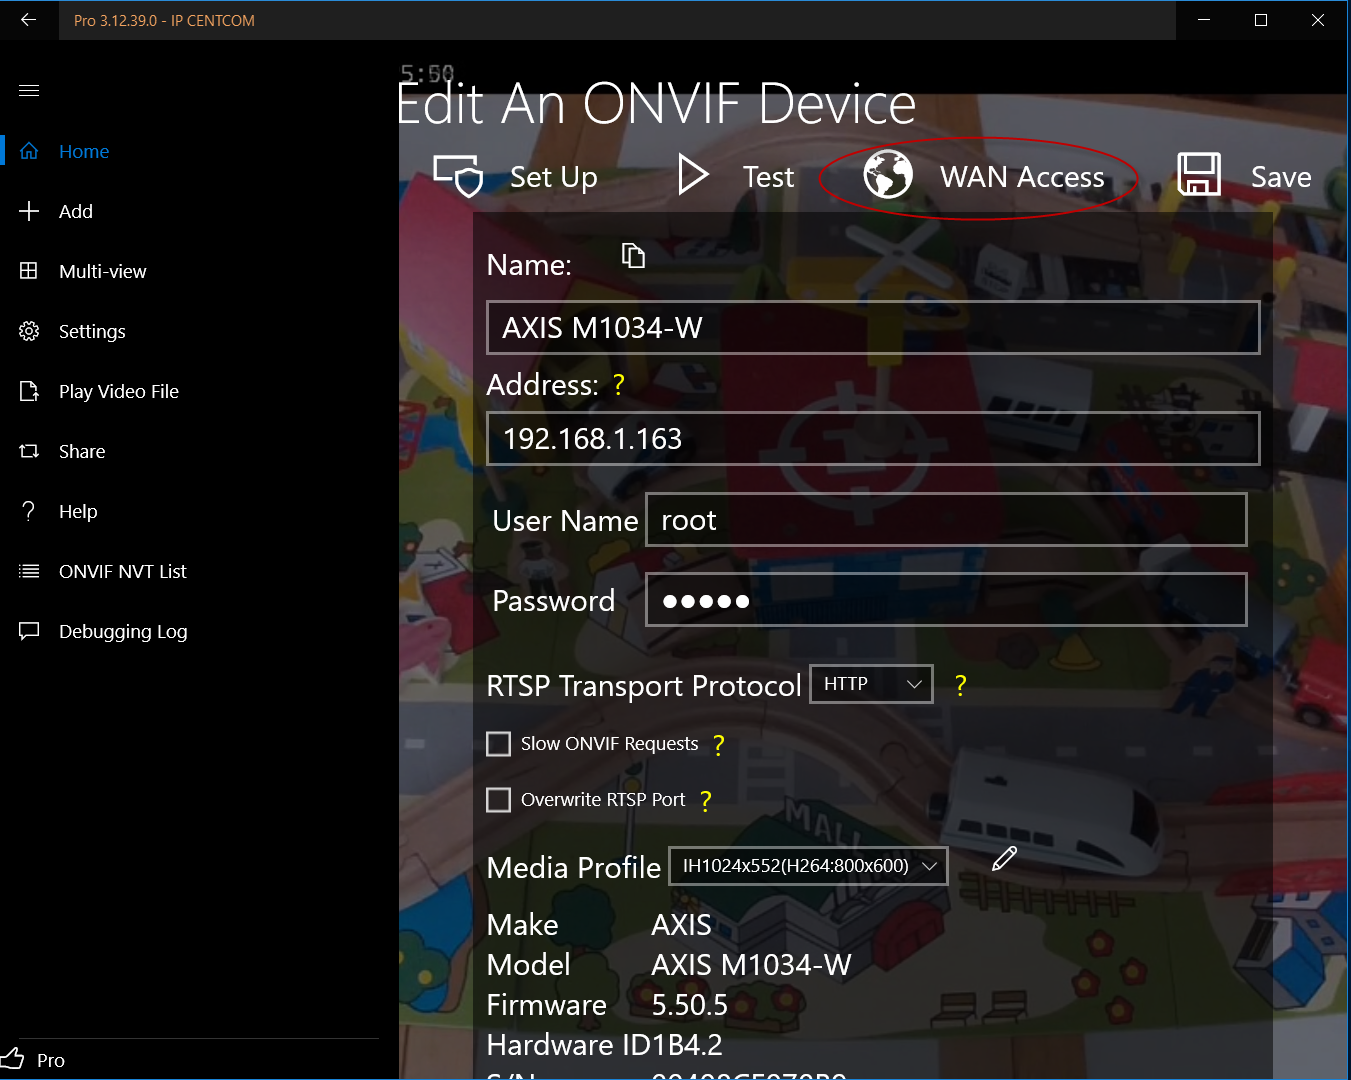Show help for Slow ONVIF Requests
This screenshot has height=1080, width=1351.
(x=718, y=745)
